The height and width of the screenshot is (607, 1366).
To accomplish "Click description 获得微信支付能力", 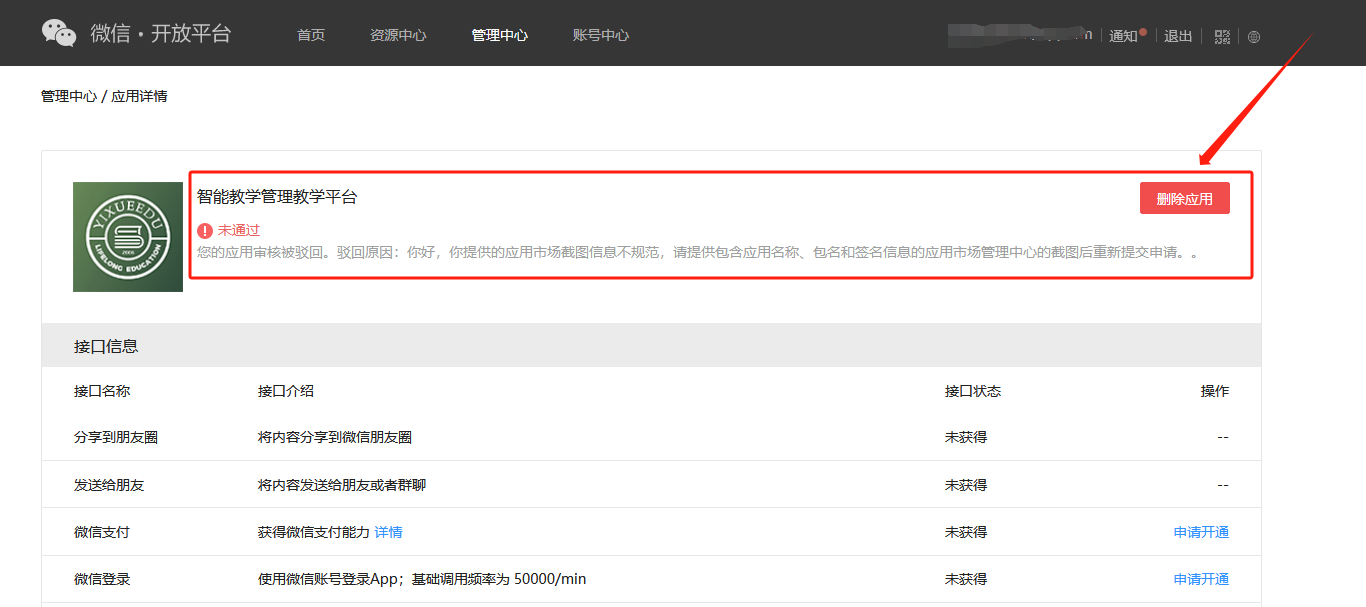I will point(314,532).
